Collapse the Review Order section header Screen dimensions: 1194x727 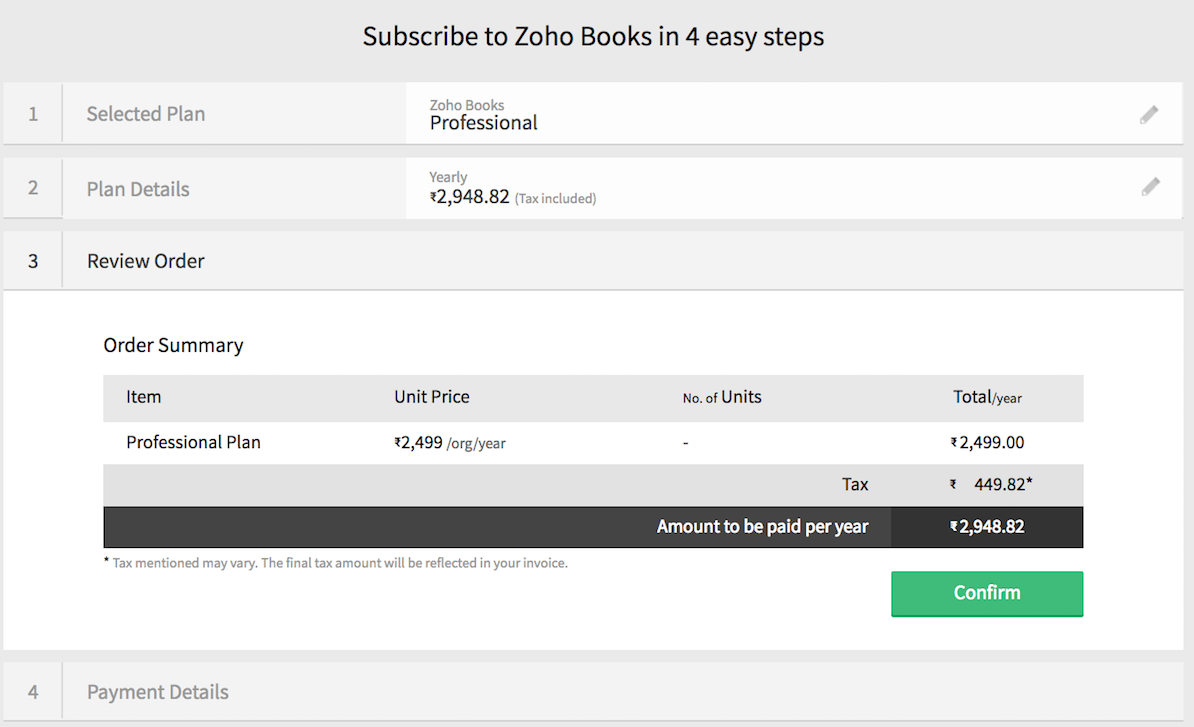click(146, 261)
